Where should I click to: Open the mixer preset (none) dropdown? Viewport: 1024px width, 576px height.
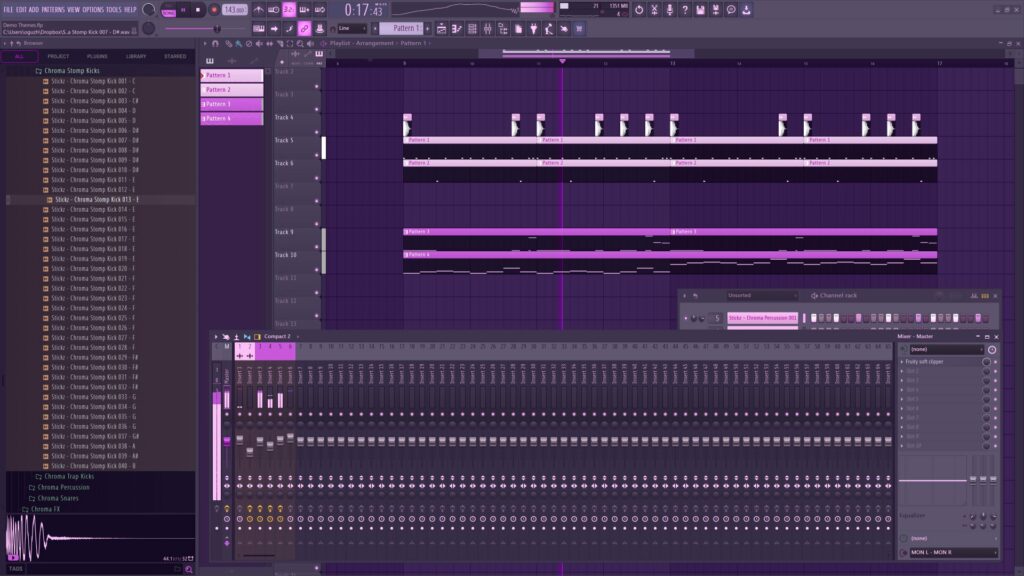[x=946, y=349]
